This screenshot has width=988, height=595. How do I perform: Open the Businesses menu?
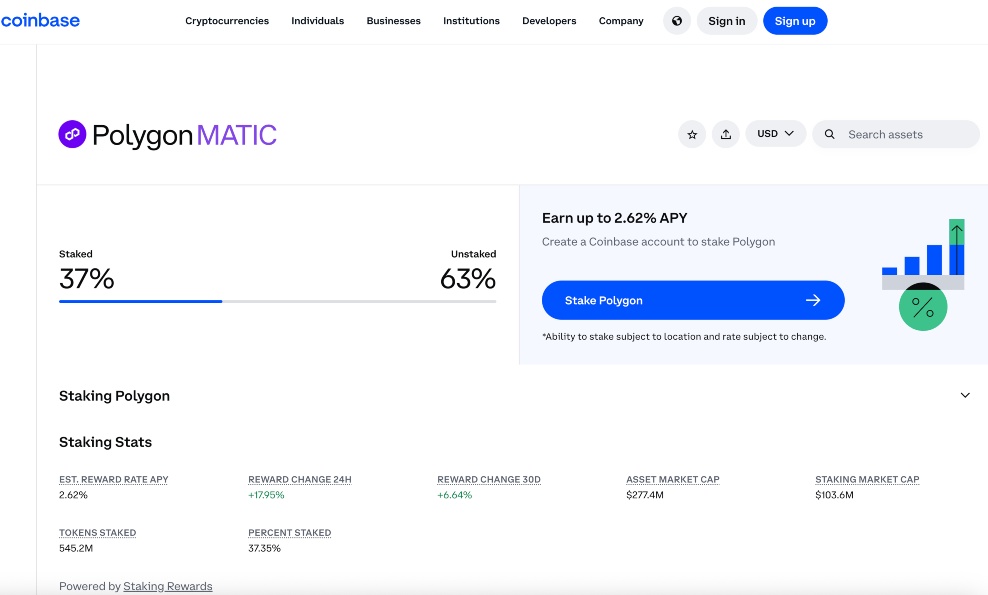(393, 21)
